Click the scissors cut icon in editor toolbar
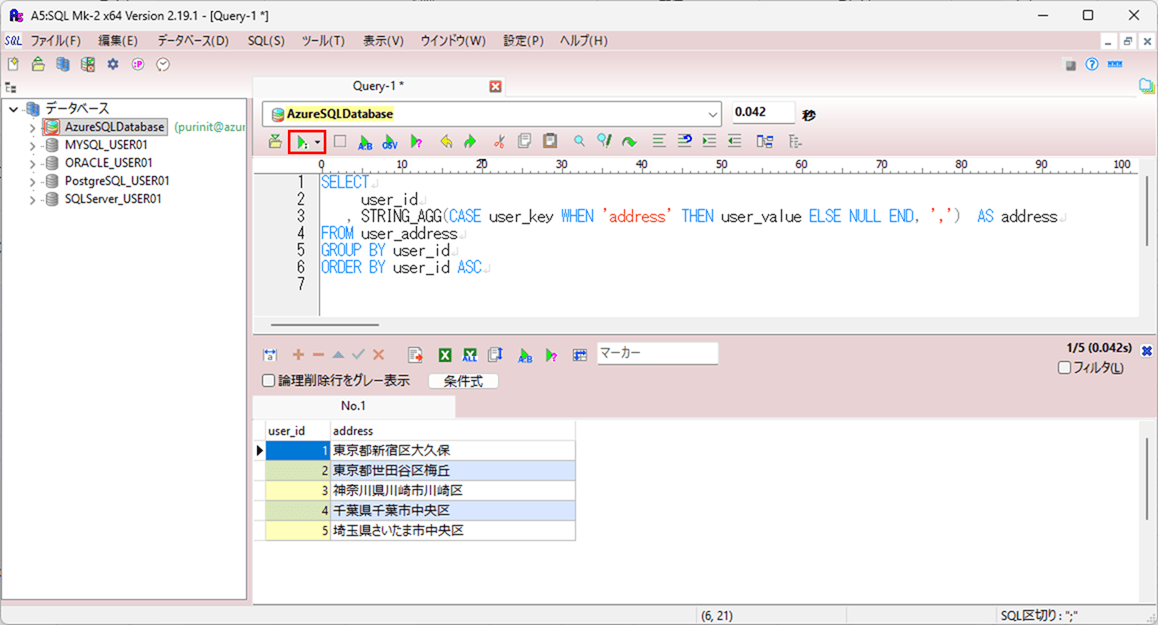Screen dimensions: 1158x625 click(499, 142)
